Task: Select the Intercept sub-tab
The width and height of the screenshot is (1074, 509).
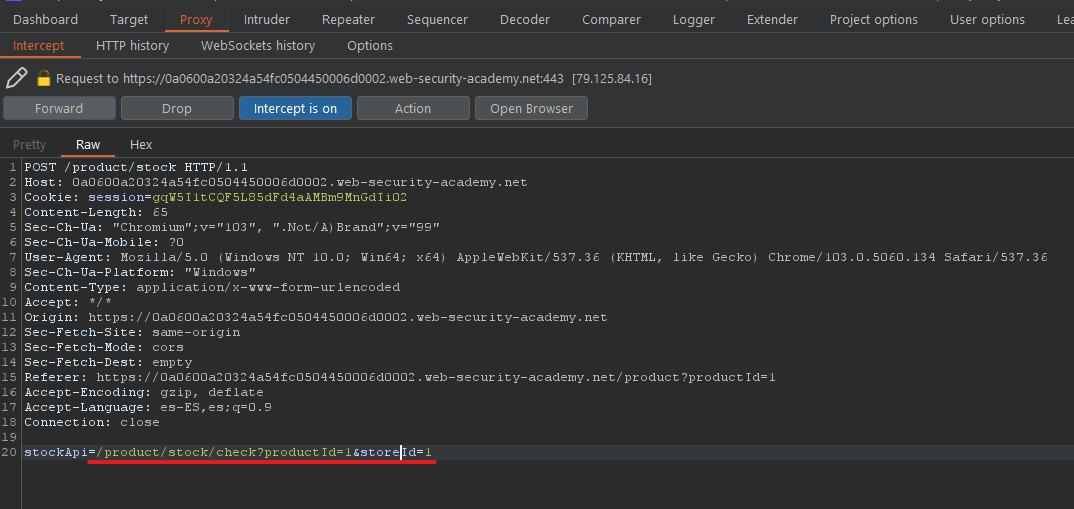Action: click(x=38, y=46)
